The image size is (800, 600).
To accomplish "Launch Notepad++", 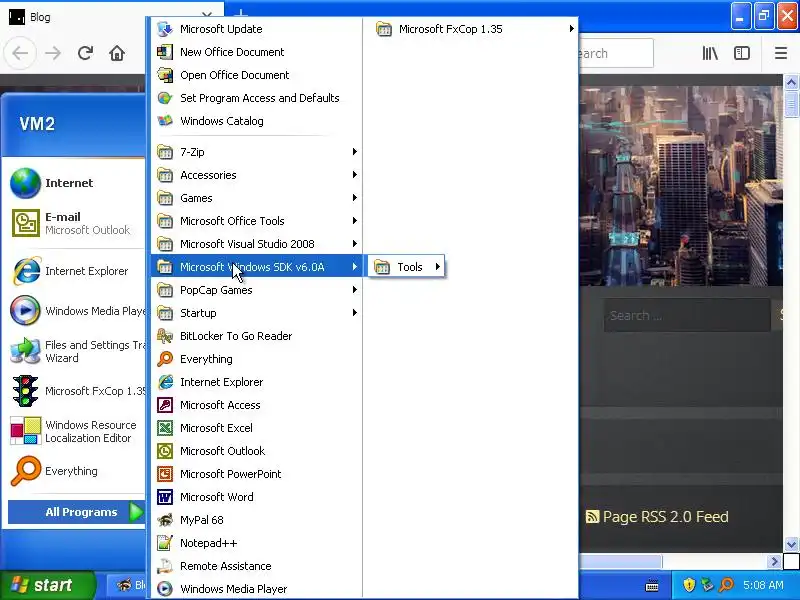I will 256,543.
